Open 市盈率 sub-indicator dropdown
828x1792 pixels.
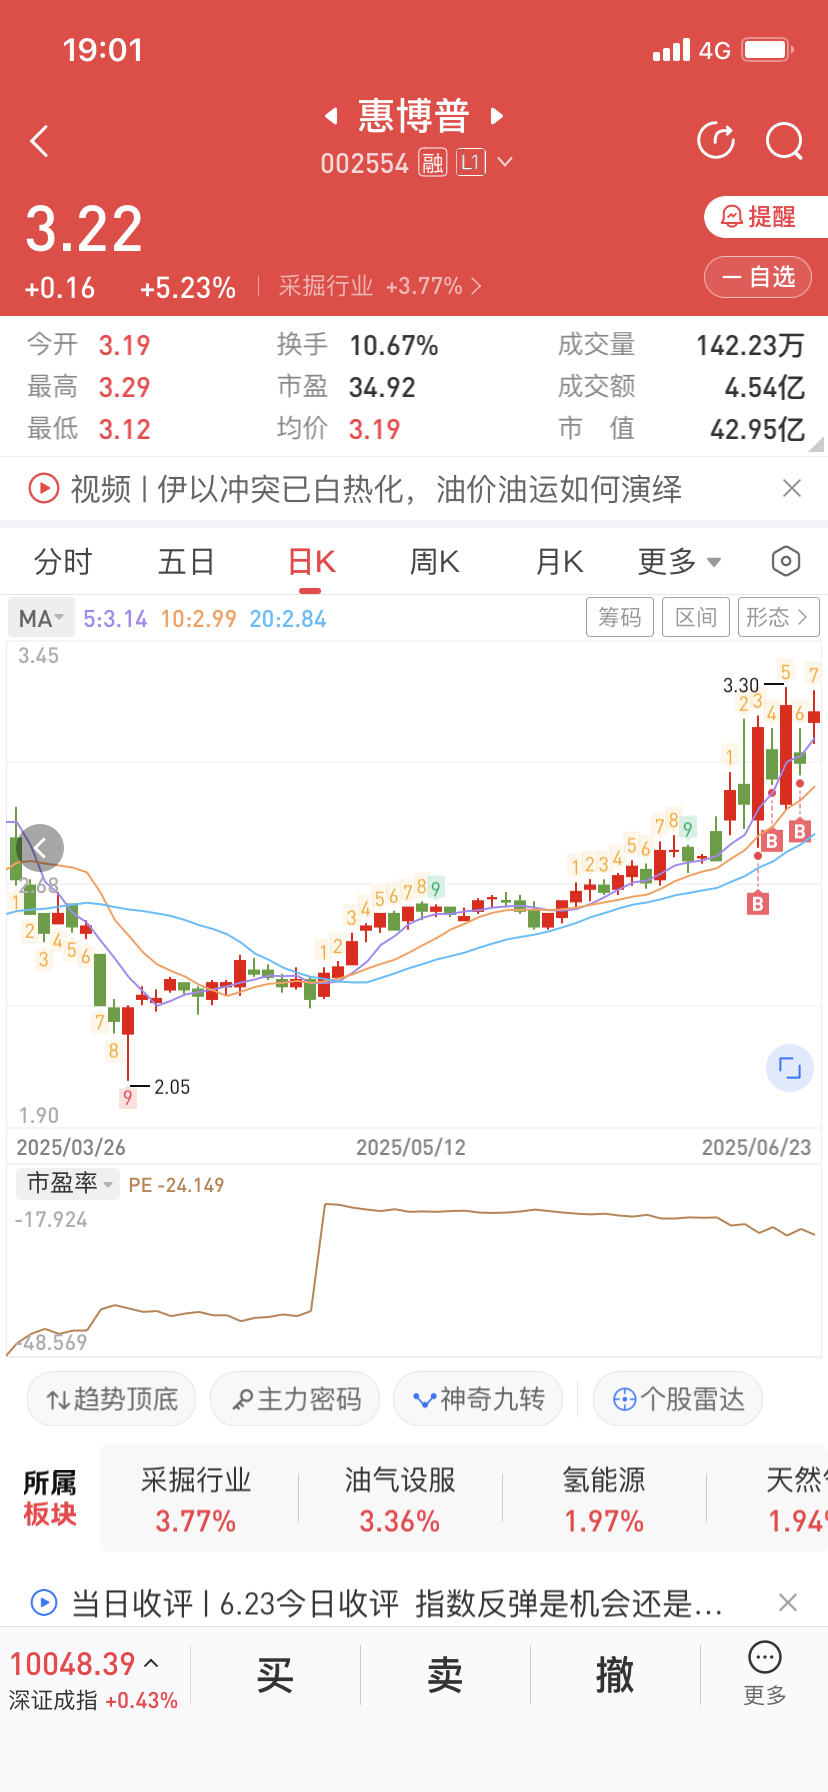[68, 1184]
